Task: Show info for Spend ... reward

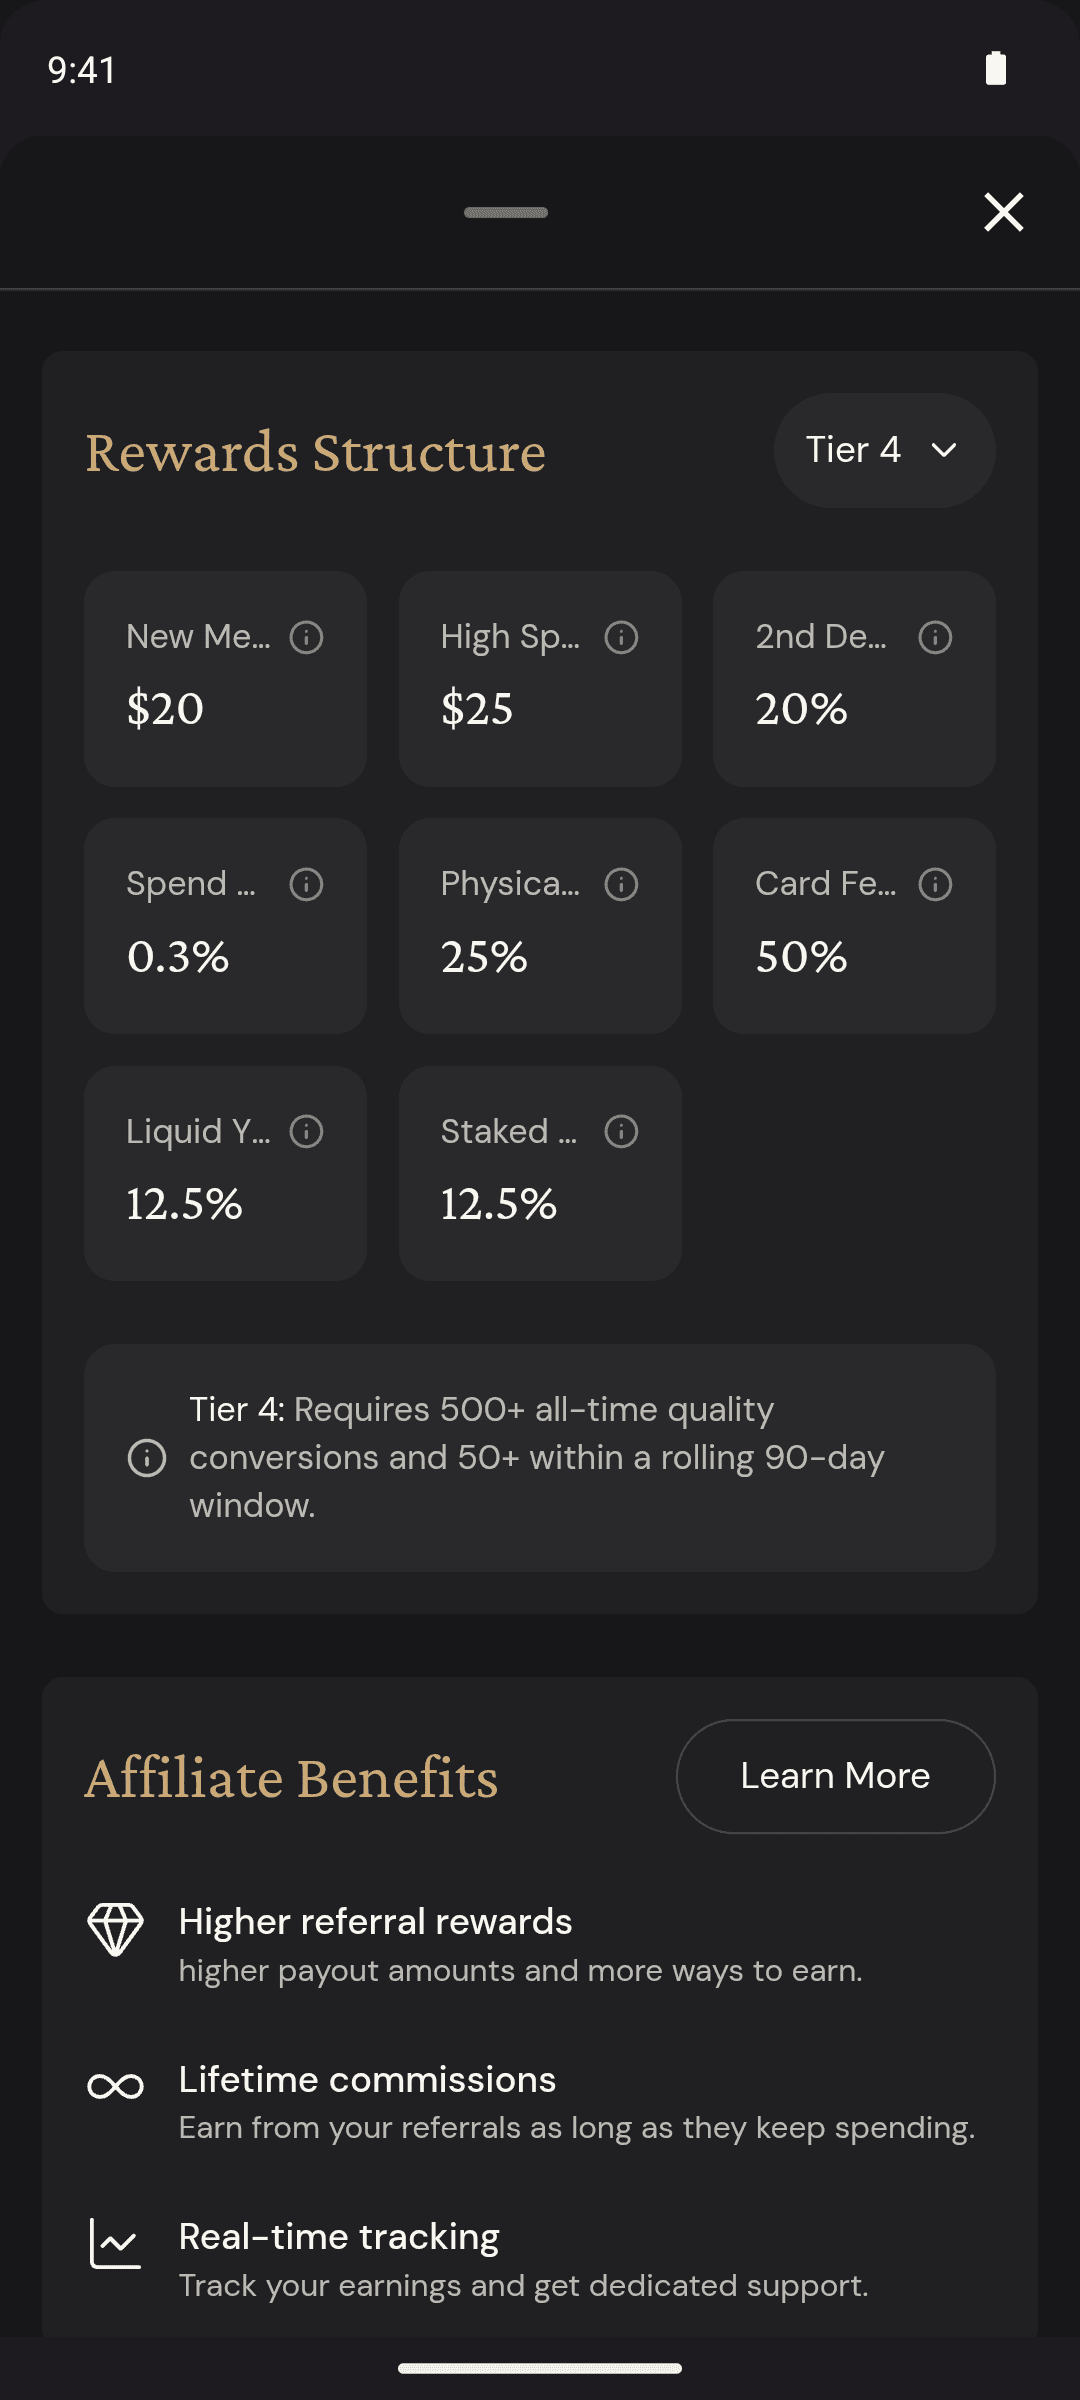Action: [306, 884]
